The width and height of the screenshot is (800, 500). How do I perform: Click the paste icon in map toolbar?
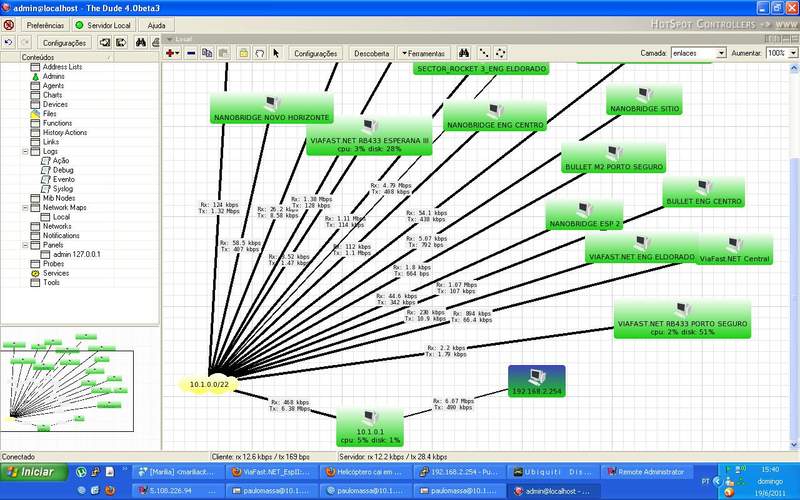tap(223, 53)
